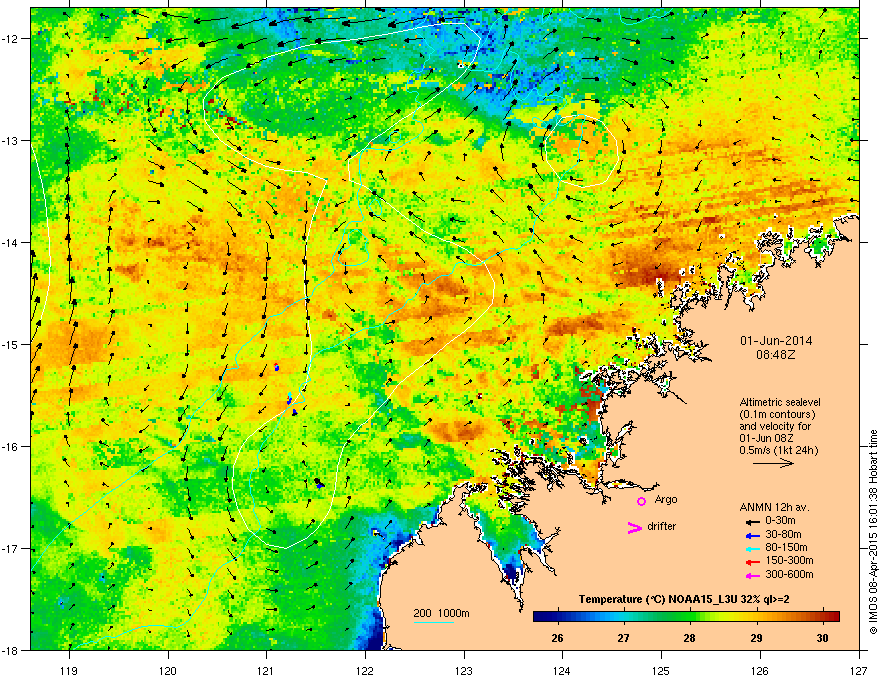Click the '30-80m' depth label
The height and width of the screenshot is (680, 880).
[783, 534]
